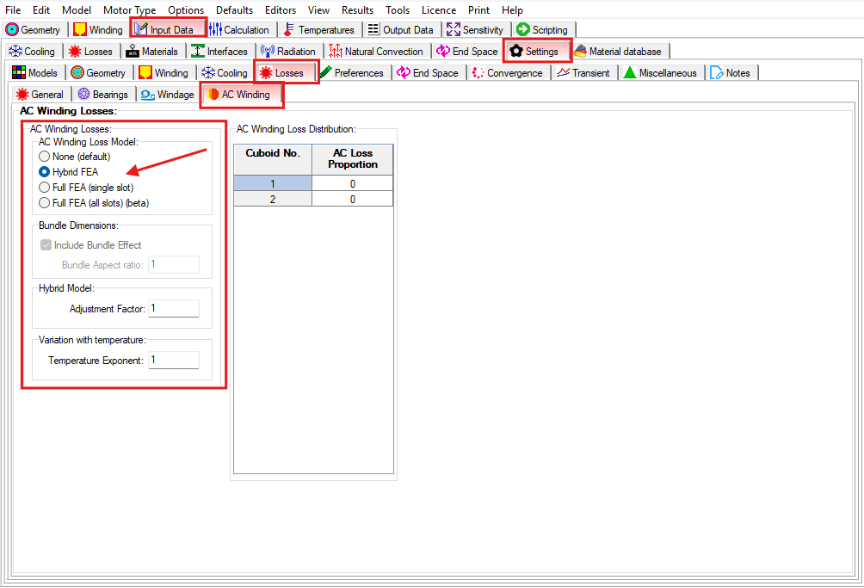Open the Results menu

(357, 10)
